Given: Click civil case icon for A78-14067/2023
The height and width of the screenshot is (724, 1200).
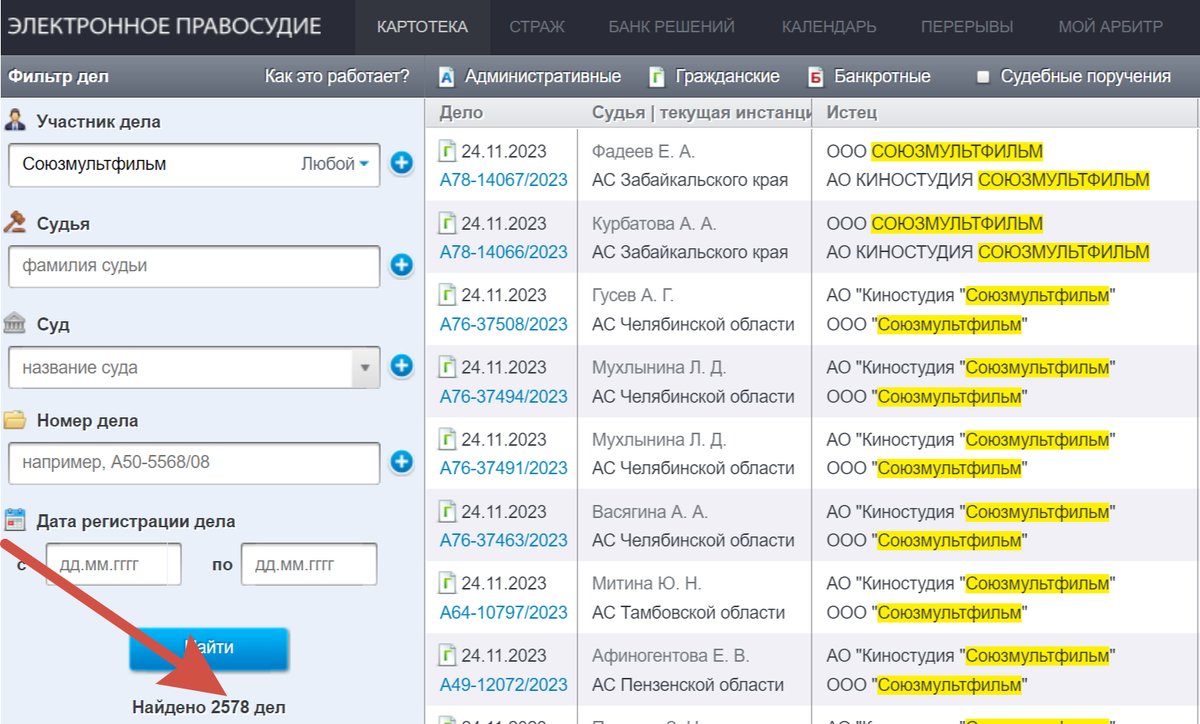Looking at the screenshot, I should pos(448,152).
